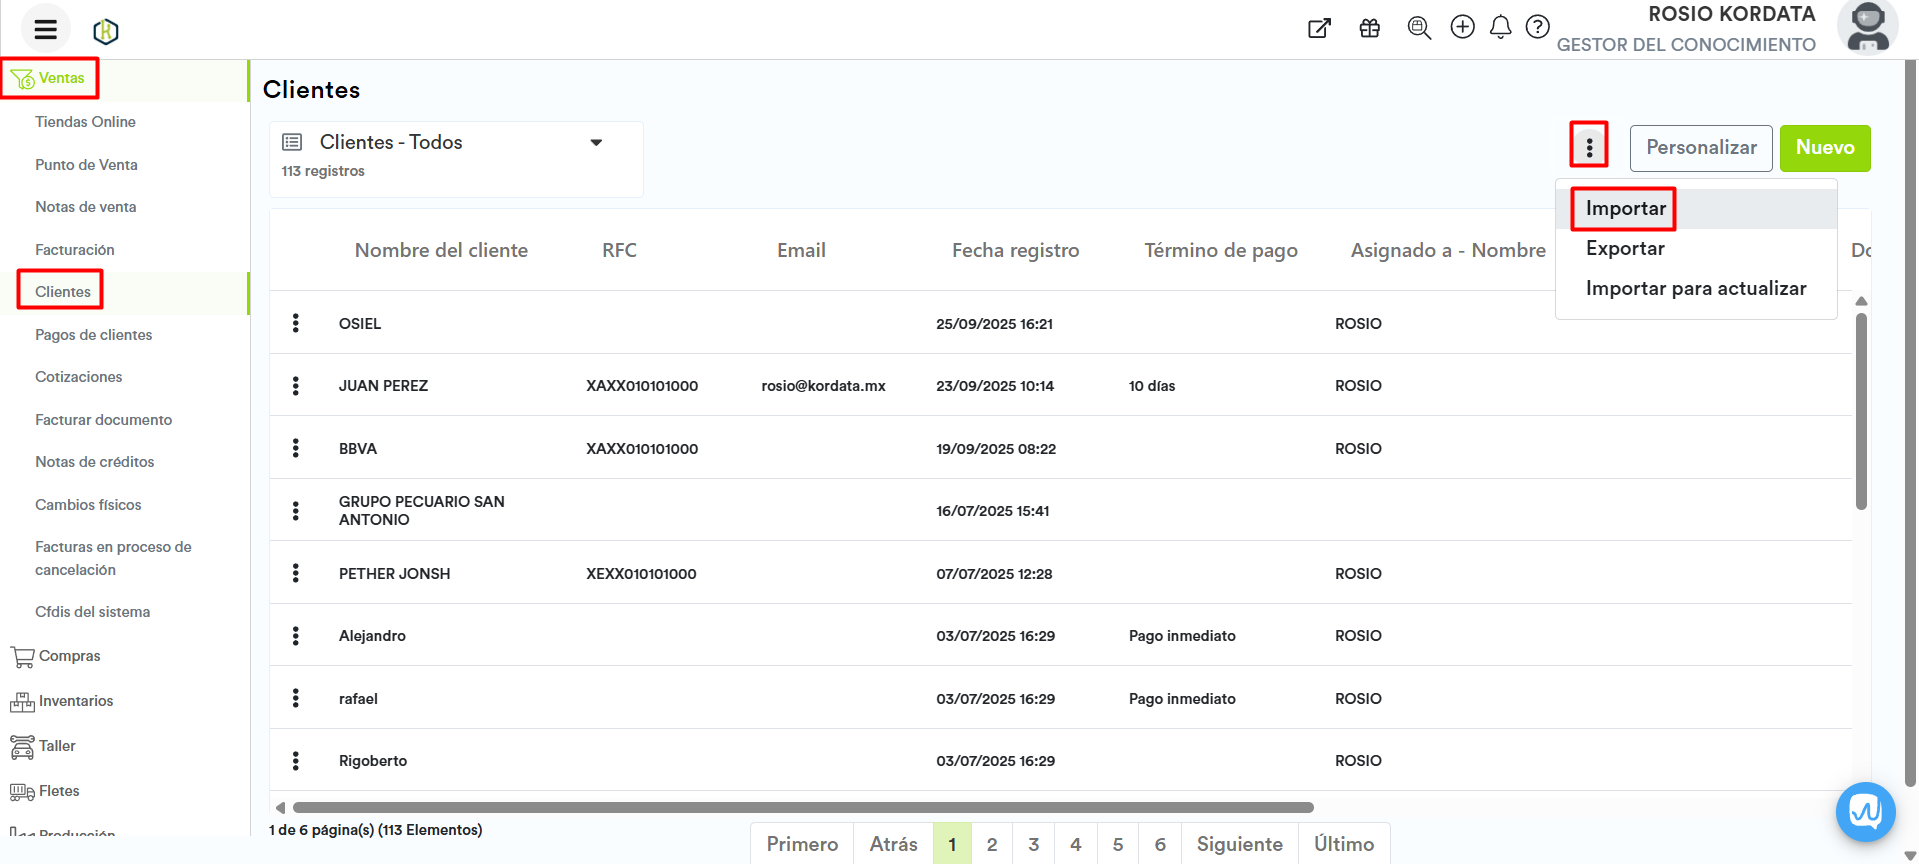Click the help question mark icon

coord(1537,27)
